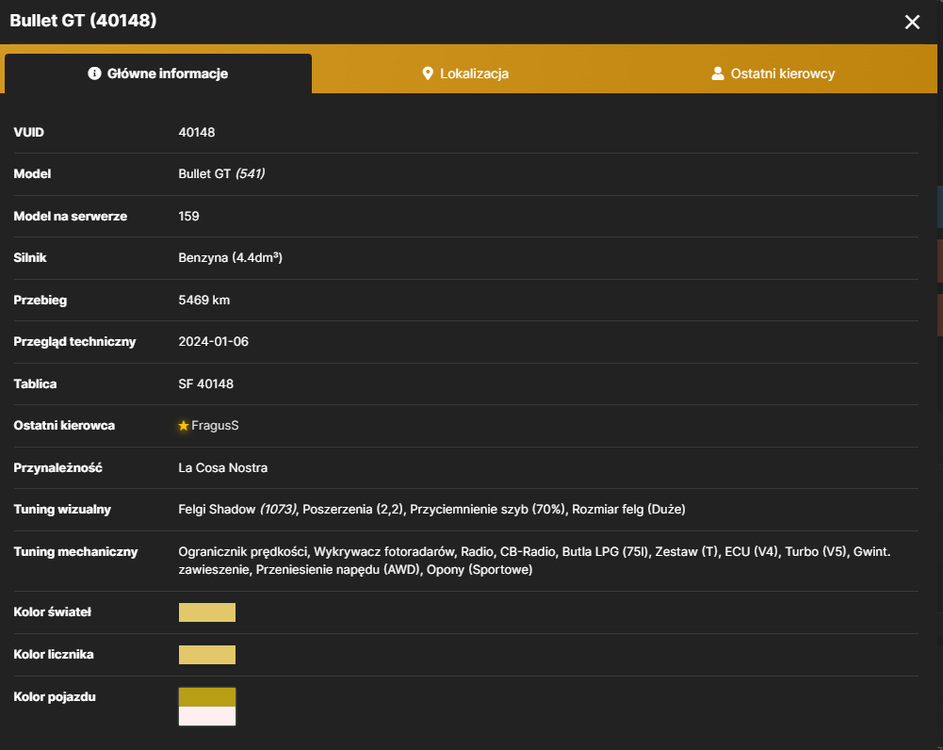Select the Główne informacje tab

(x=158, y=73)
